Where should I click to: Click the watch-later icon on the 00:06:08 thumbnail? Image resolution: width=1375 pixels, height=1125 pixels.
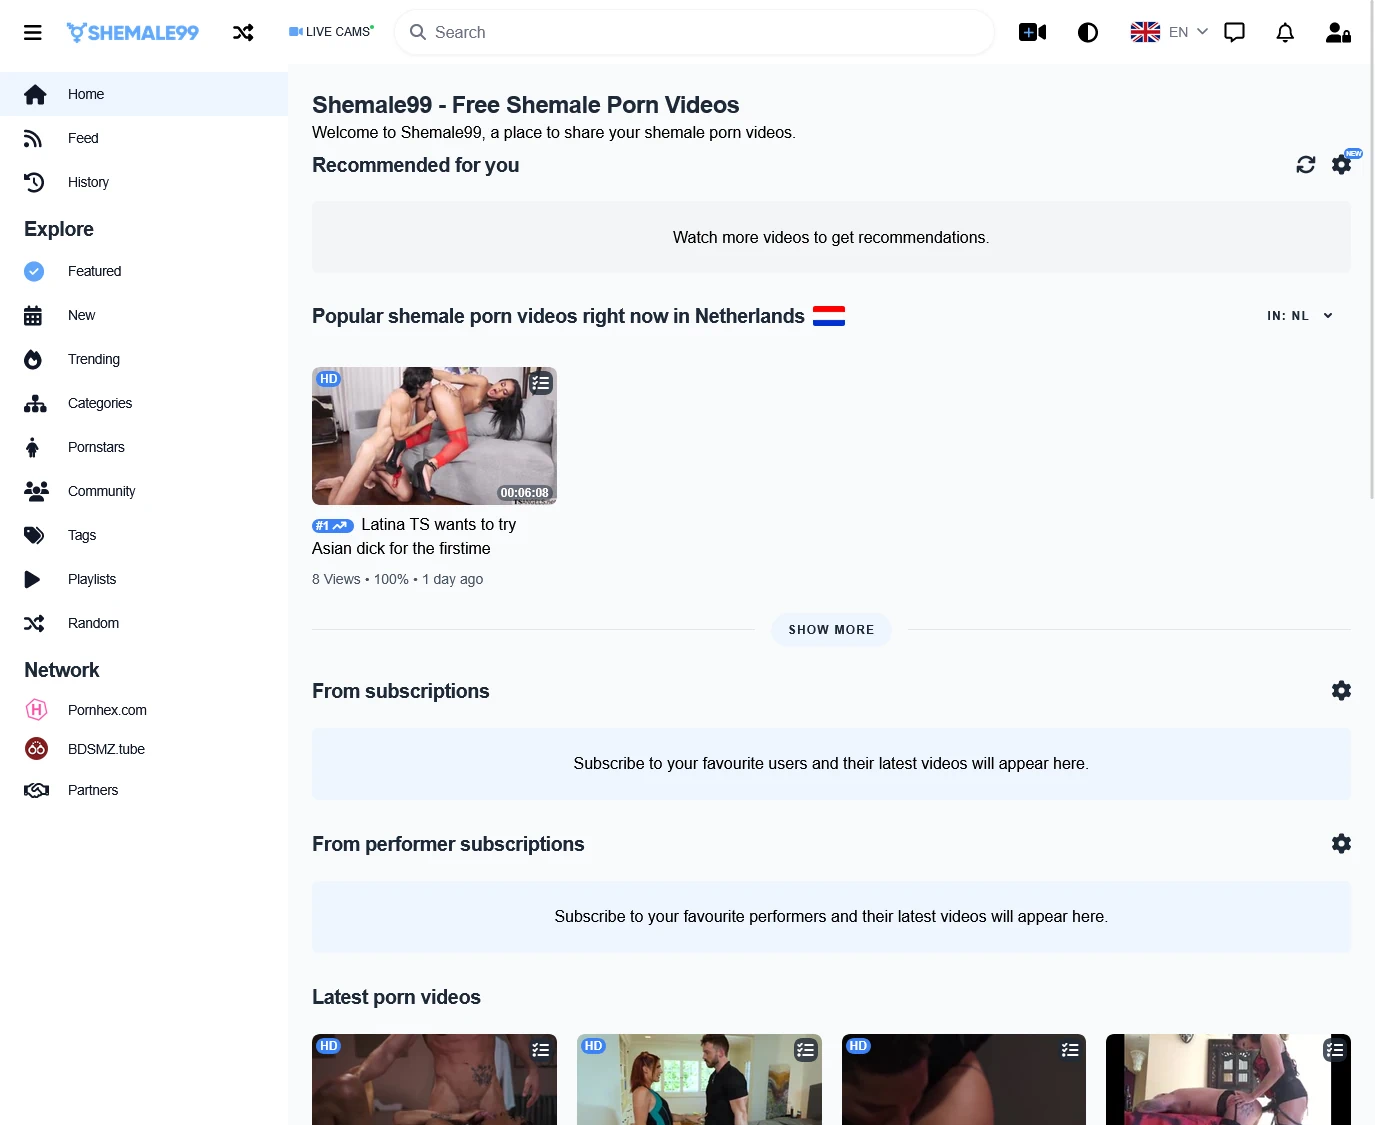coord(541,383)
